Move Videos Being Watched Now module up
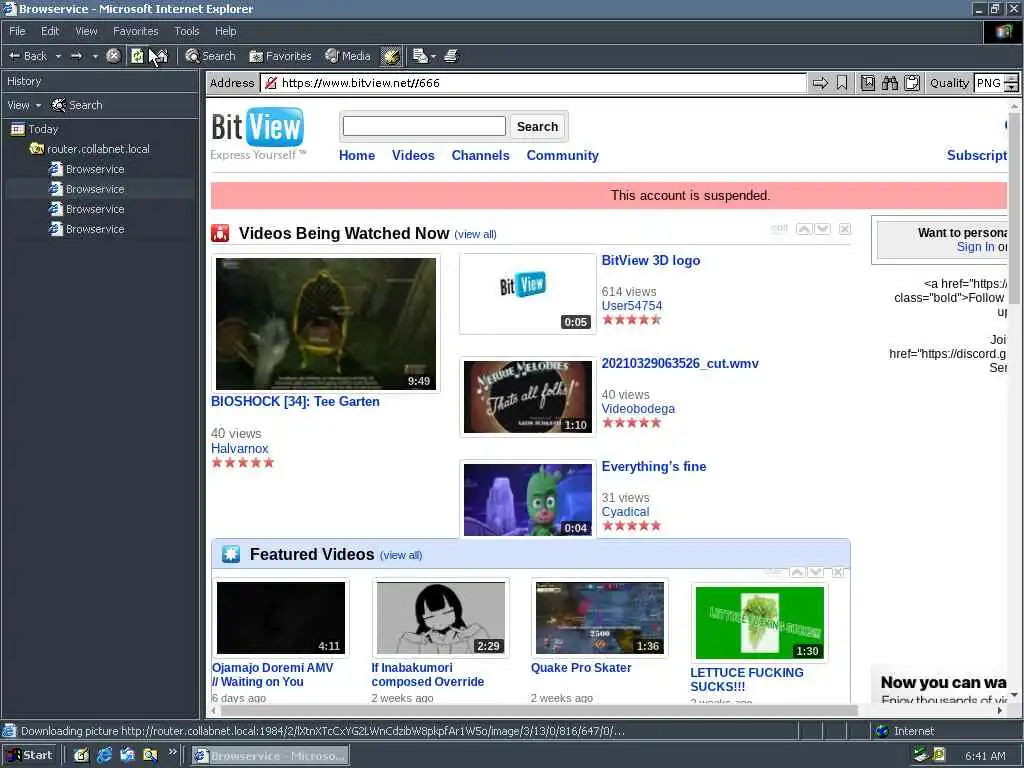Image resolution: width=1024 pixels, height=768 pixels. (804, 229)
